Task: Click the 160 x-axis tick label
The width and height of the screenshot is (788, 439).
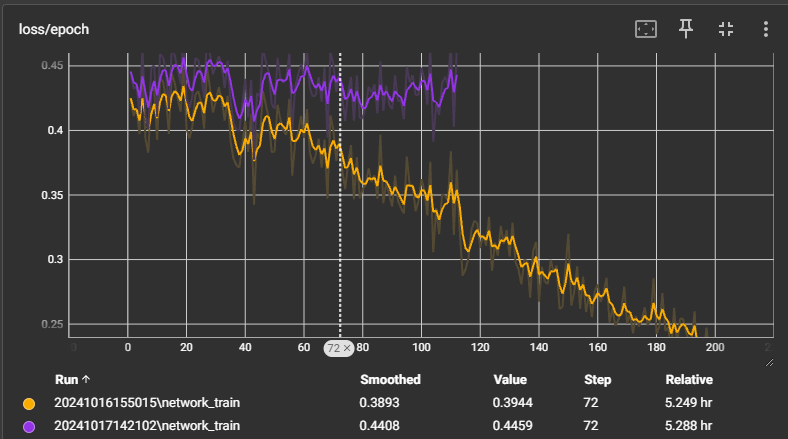Action: pos(598,348)
